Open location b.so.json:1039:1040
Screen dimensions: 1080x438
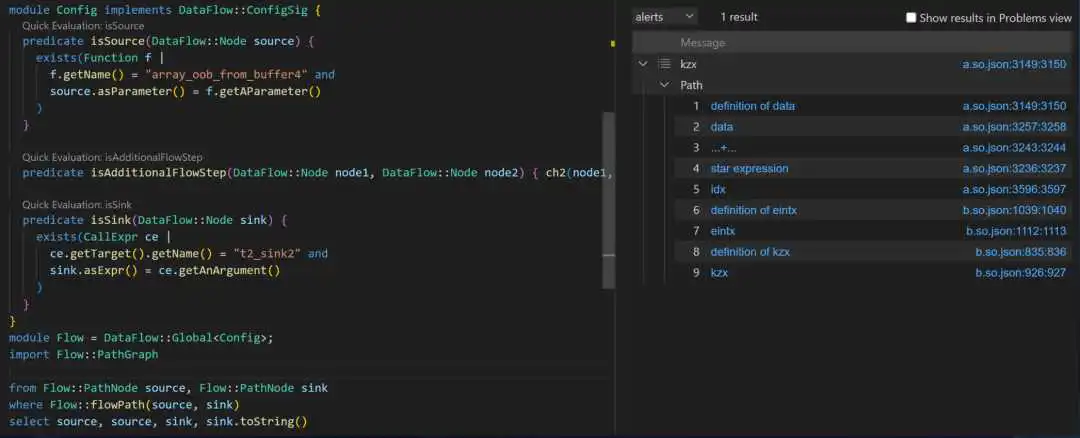[1014, 210]
